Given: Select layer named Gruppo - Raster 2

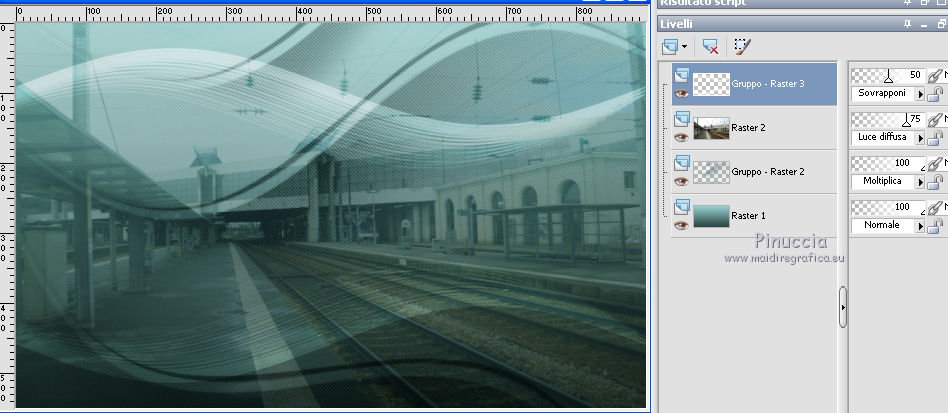Looking at the screenshot, I should 768,172.
